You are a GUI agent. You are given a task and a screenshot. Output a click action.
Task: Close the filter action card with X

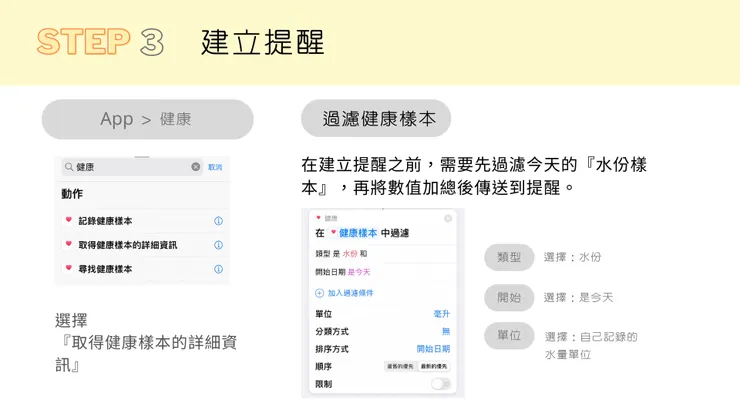[448, 218]
